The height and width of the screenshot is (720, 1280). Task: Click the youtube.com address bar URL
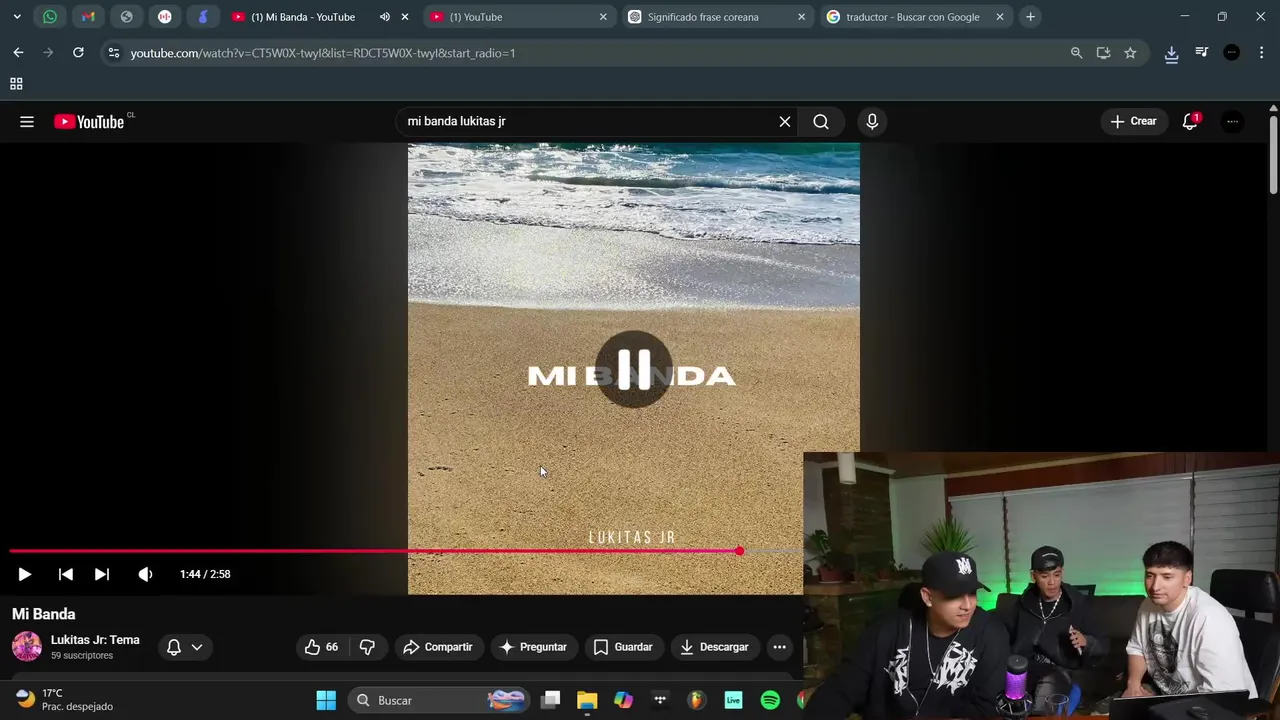point(323,53)
